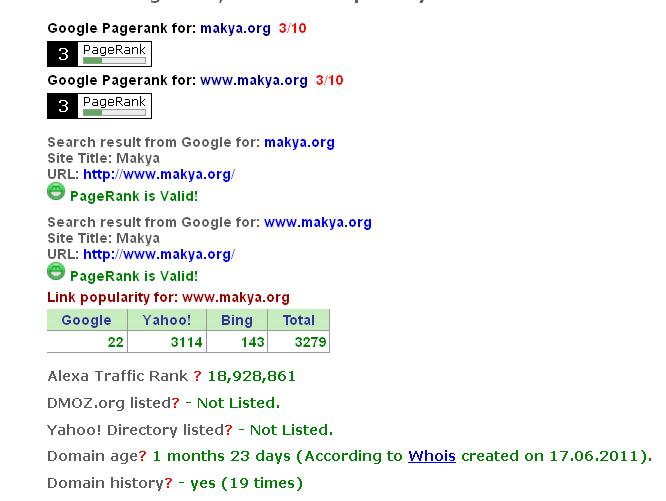The image size is (666, 501).
Task: Click the Yahoo! column header in link popularity table
Action: tap(167, 320)
